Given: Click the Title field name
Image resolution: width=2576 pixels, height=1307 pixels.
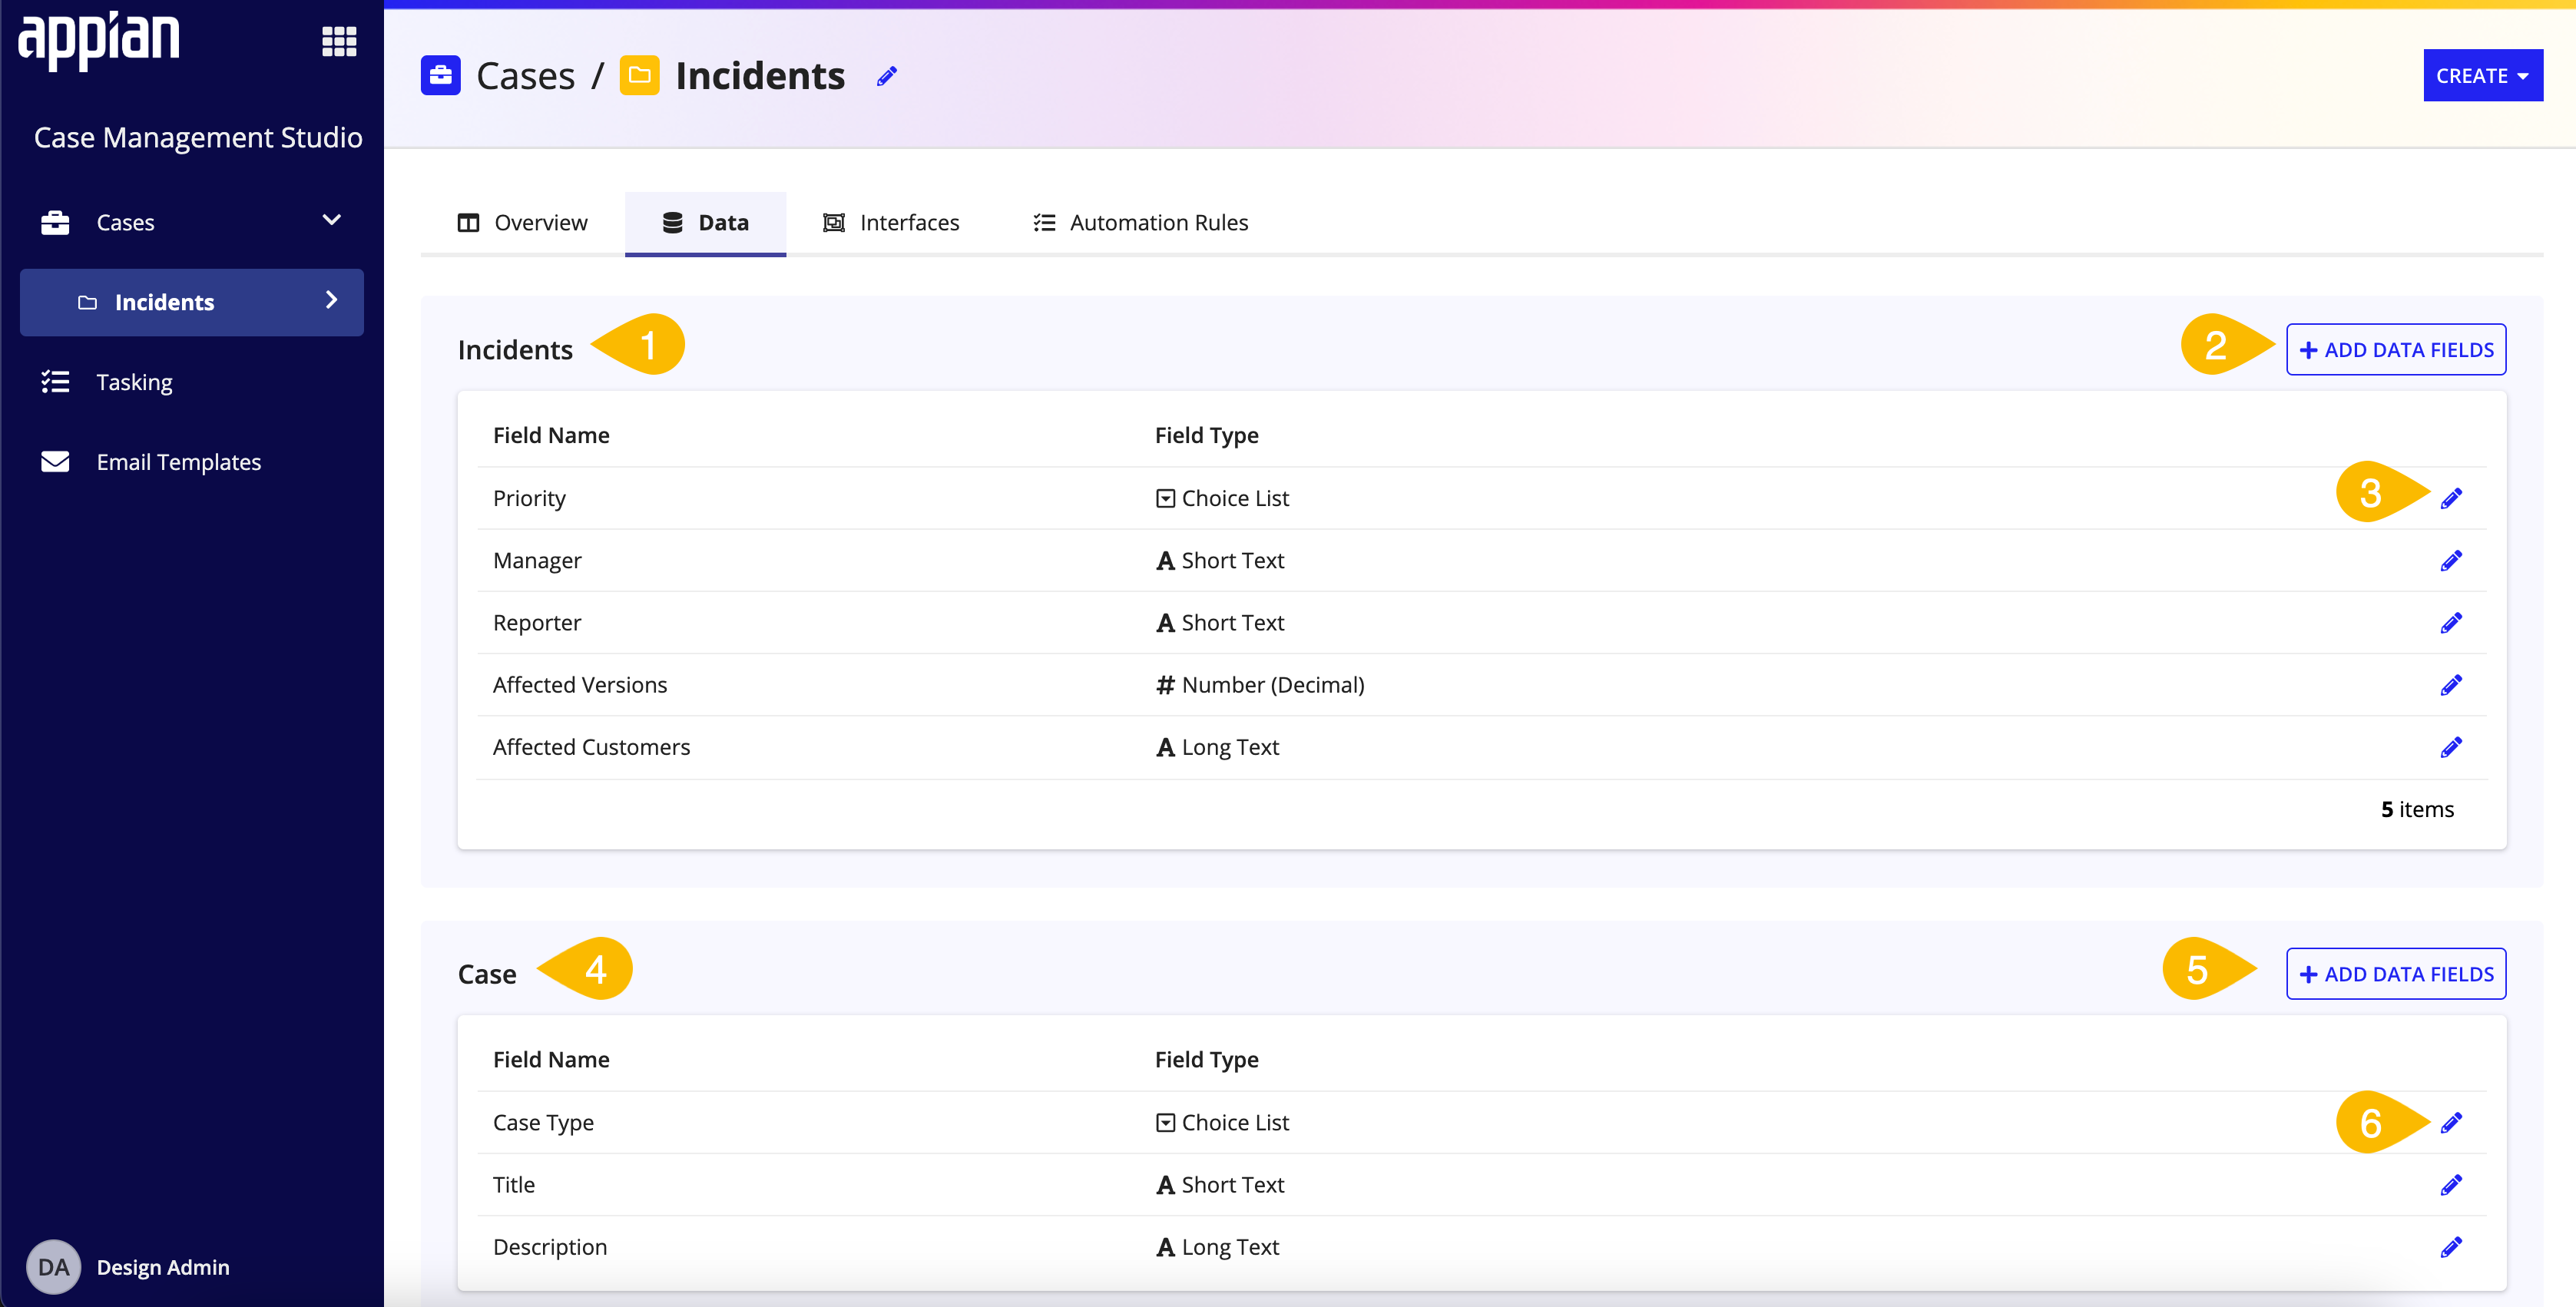Looking at the screenshot, I should point(514,1185).
